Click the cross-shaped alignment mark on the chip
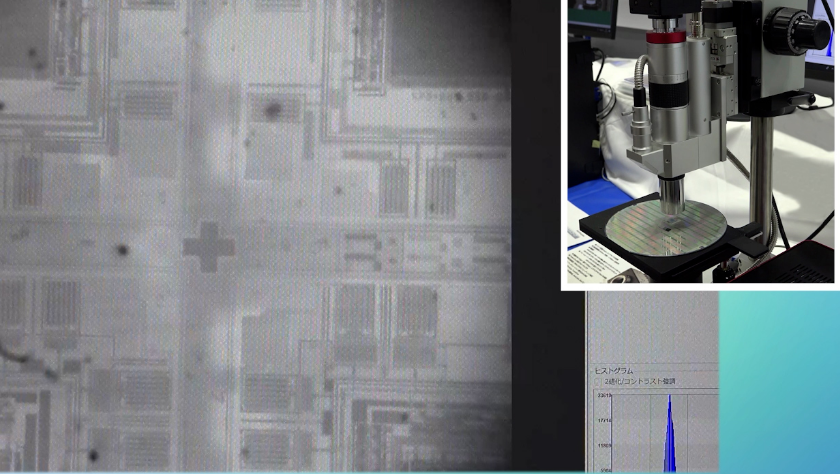840x474 pixels. pos(208,246)
